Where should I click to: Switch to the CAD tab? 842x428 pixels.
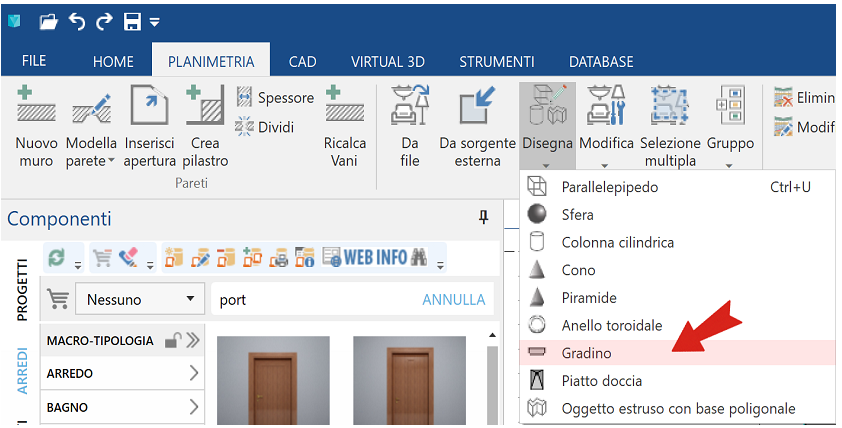tap(302, 62)
